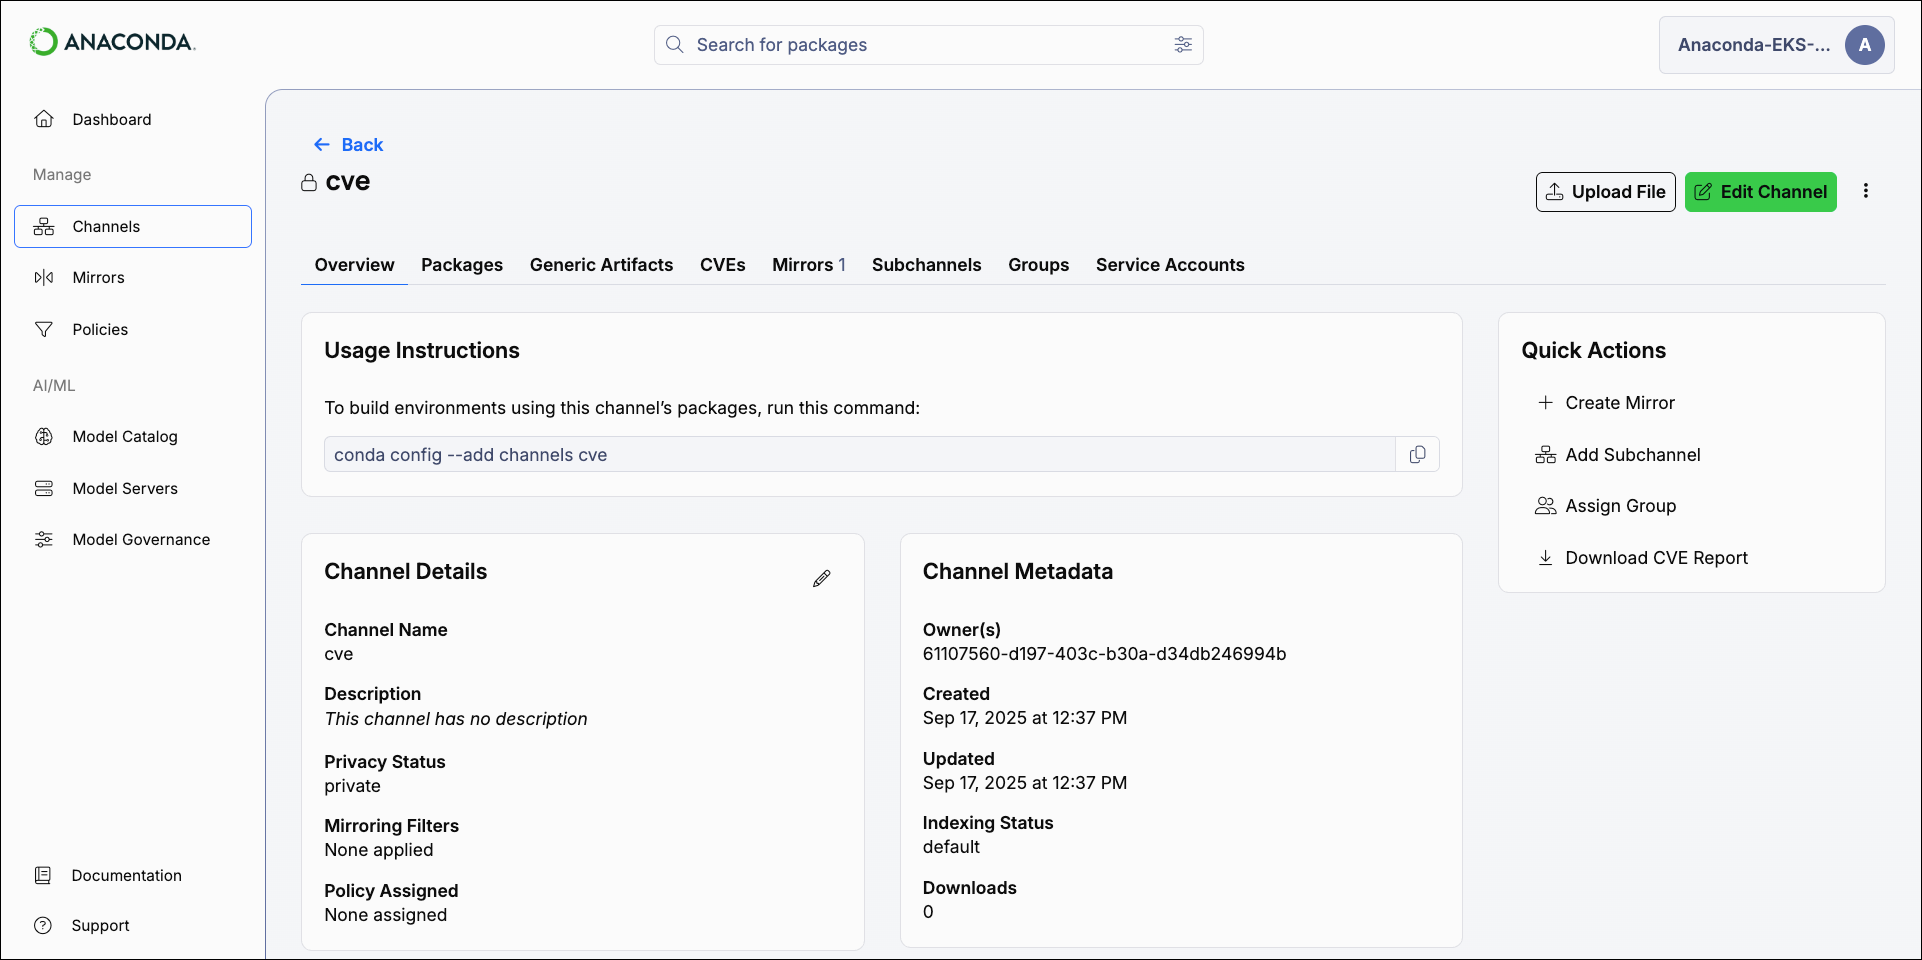Open Policies from the sidebar

click(100, 330)
